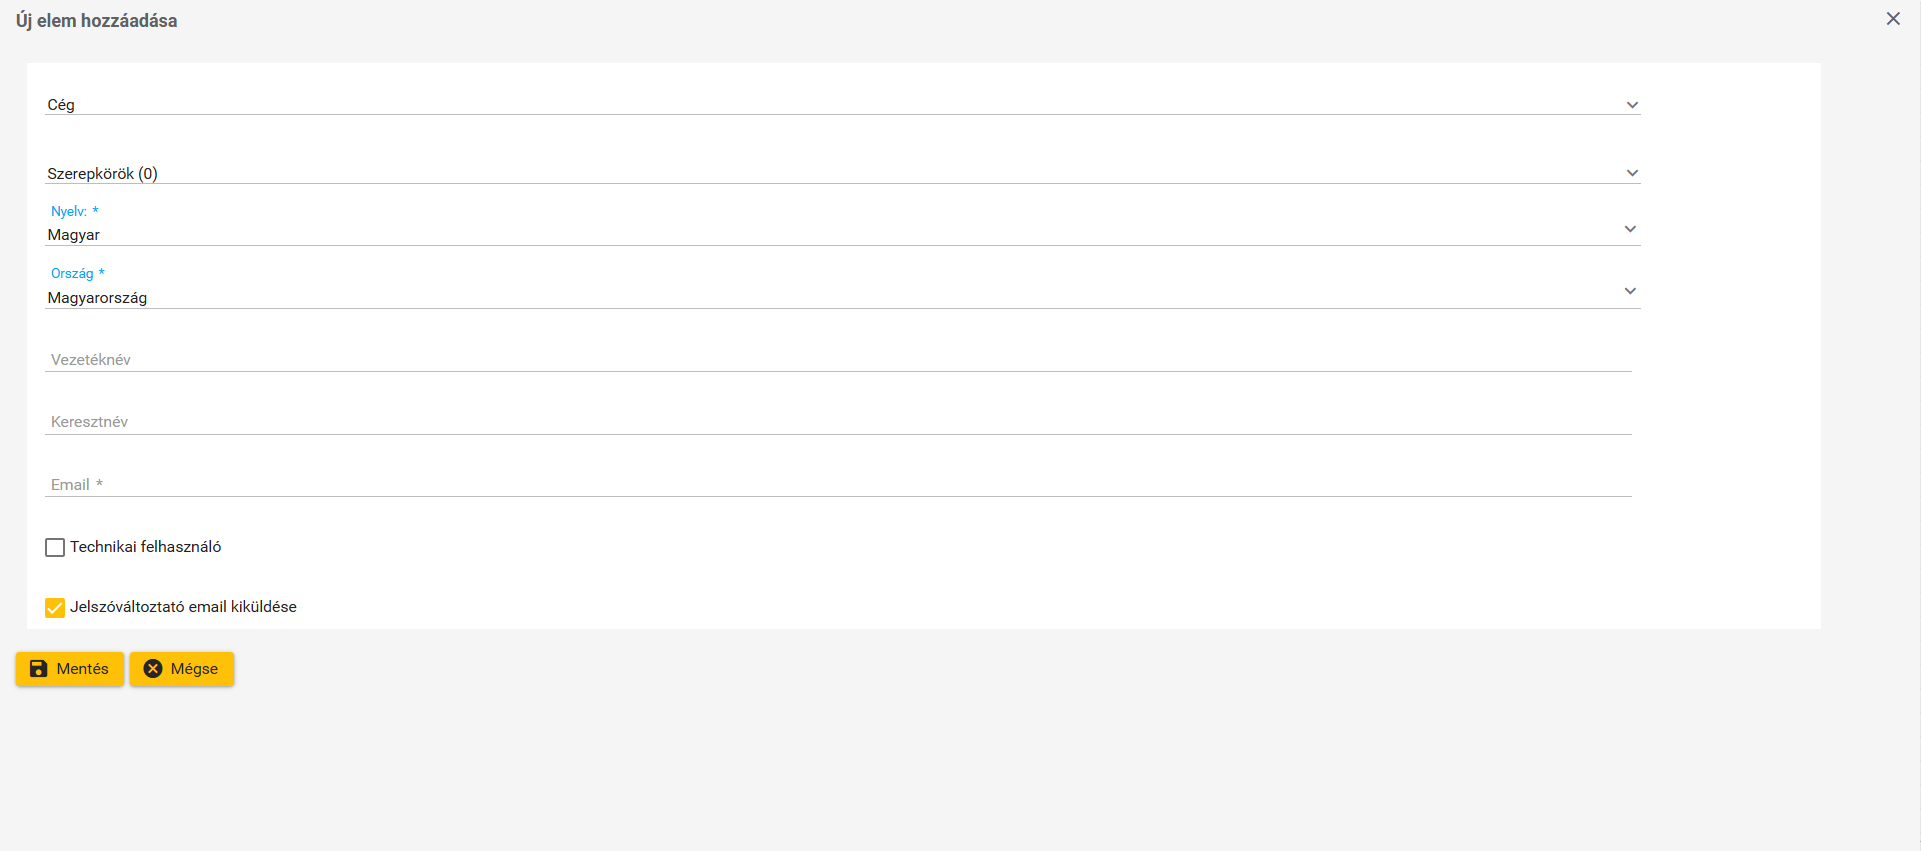Select the Magyar language value
Image resolution: width=1921 pixels, height=851 pixels.
[x=74, y=235]
